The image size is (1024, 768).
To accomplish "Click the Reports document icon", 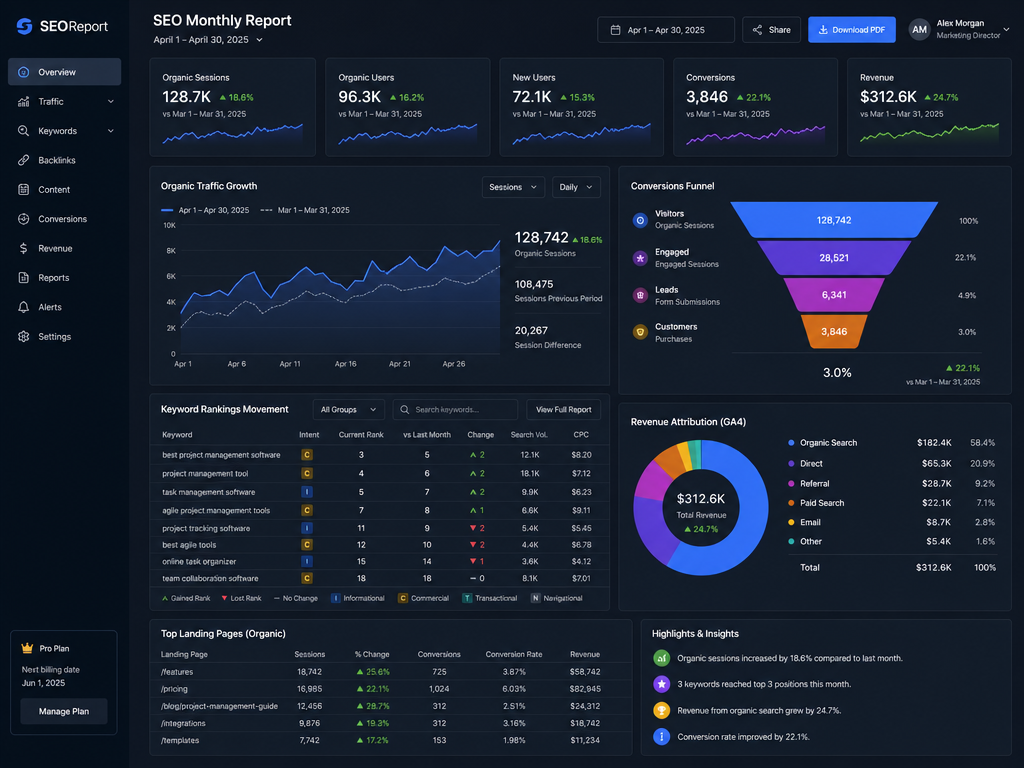I will tap(24, 278).
